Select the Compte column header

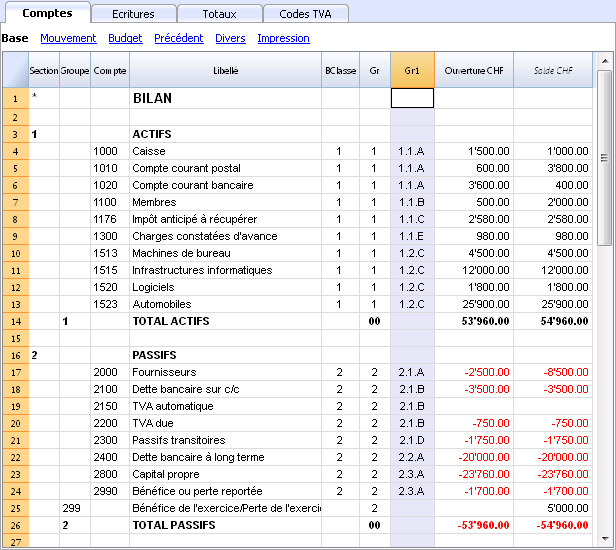[110, 70]
